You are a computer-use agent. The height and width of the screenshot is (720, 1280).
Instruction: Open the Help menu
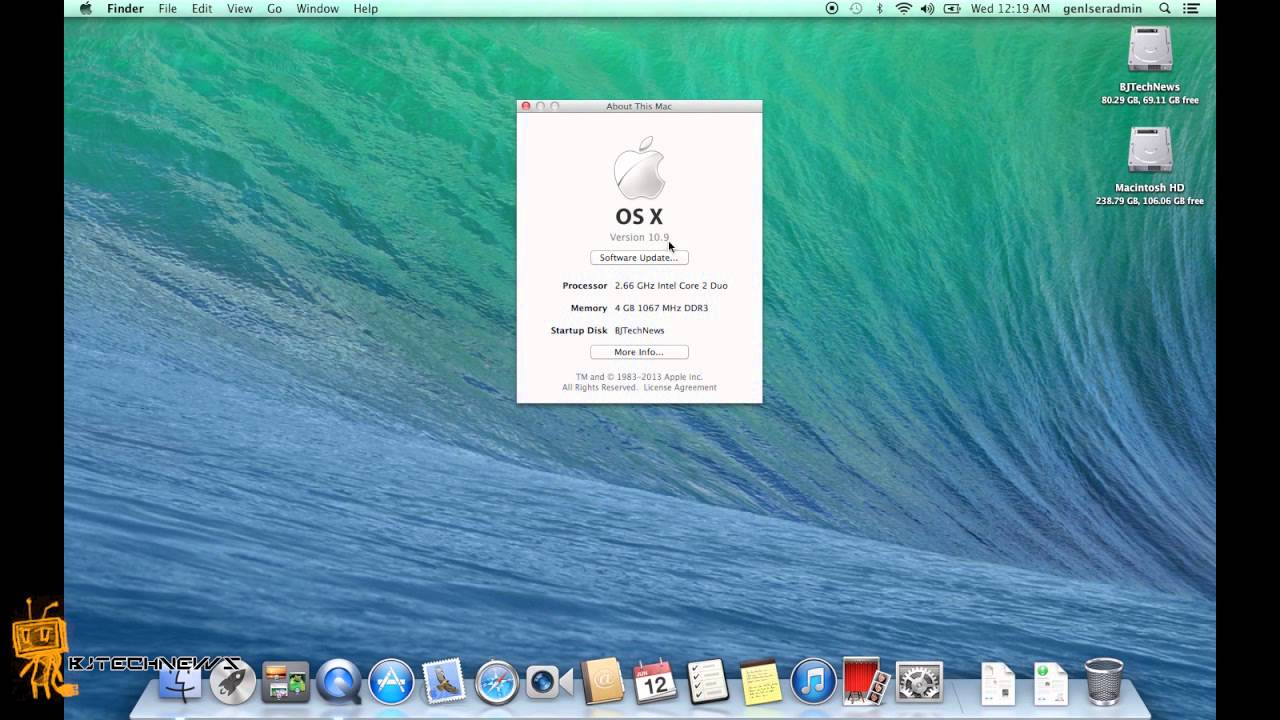click(365, 9)
